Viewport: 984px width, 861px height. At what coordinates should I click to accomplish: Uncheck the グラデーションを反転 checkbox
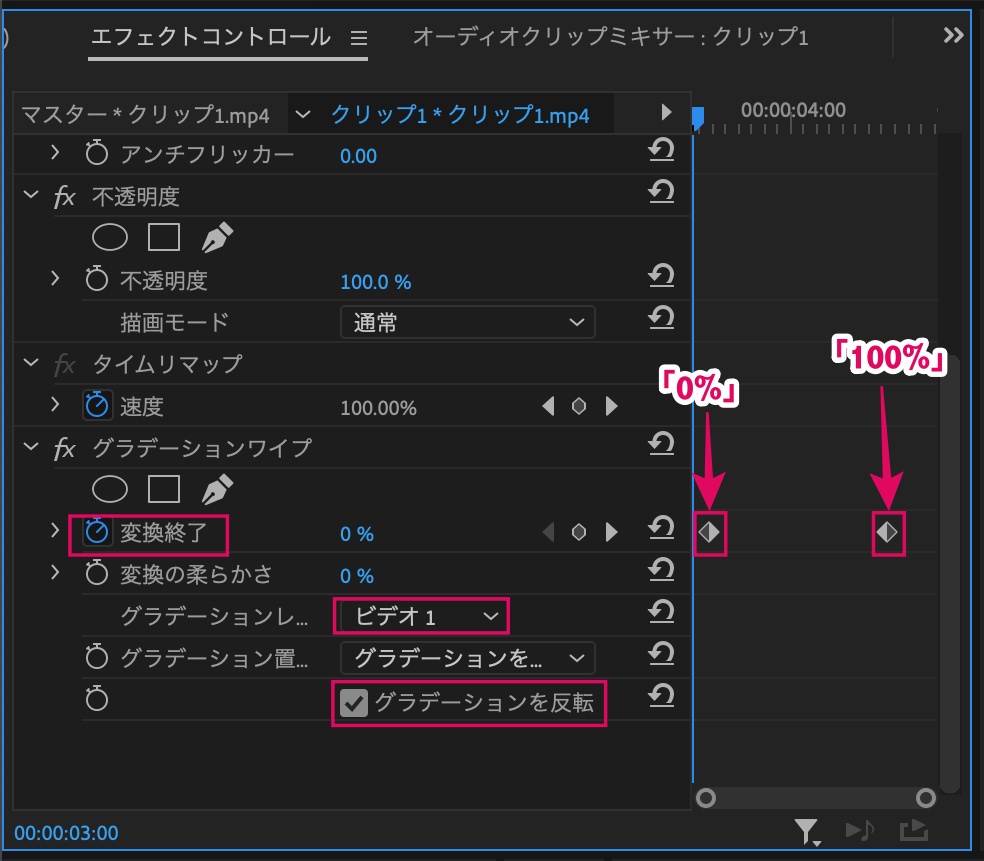tap(354, 703)
